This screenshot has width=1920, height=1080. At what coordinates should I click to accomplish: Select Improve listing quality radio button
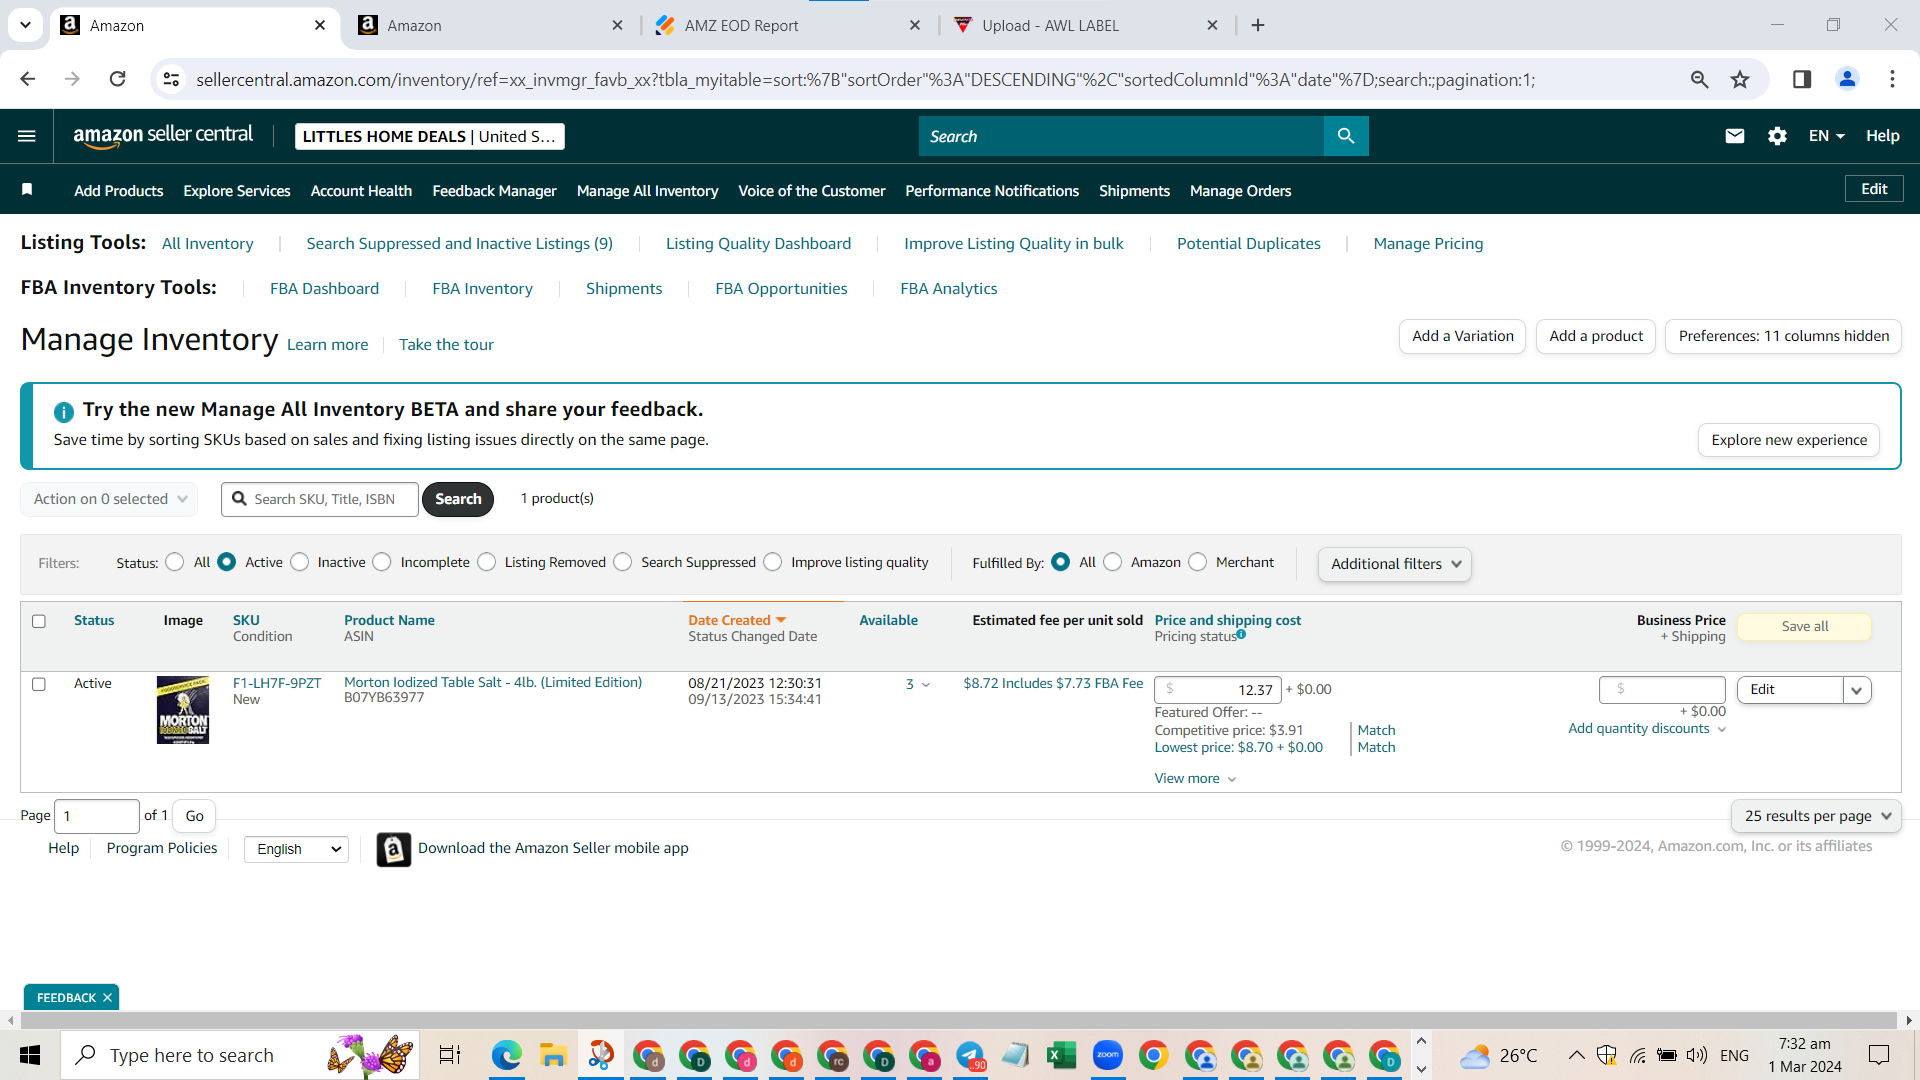(x=773, y=562)
